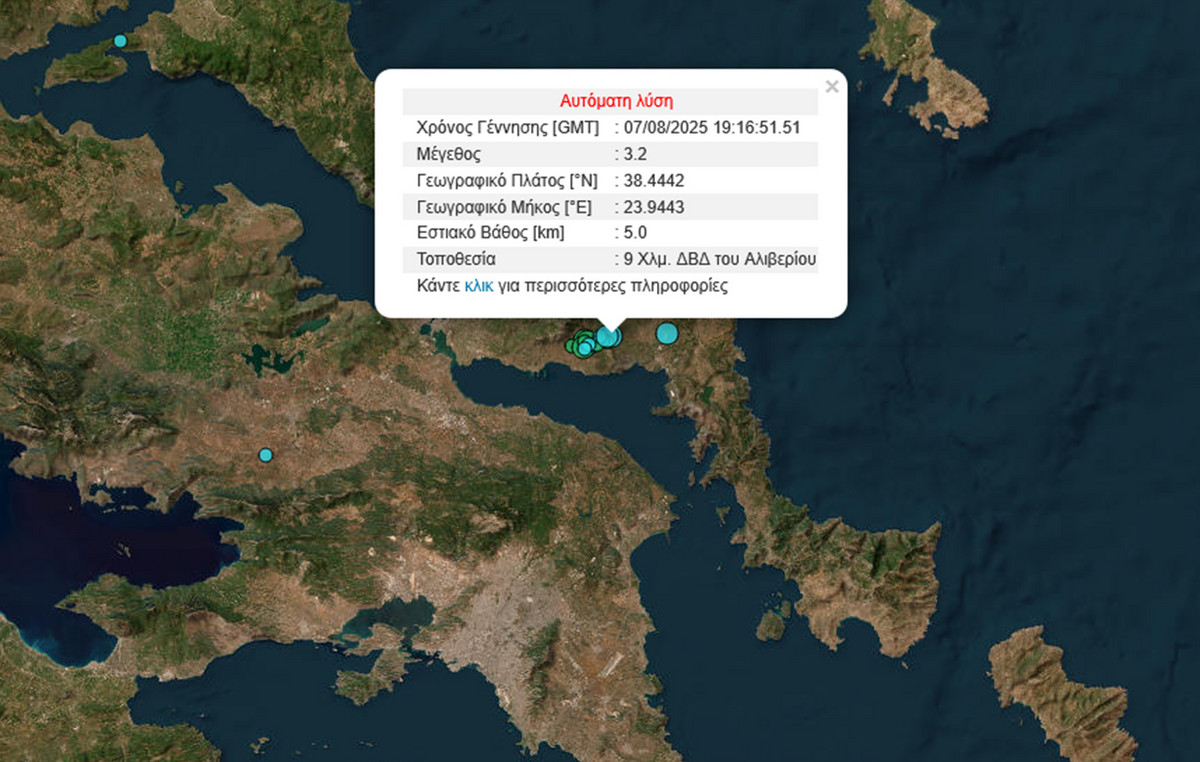The height and width of the screenshot is (762, 1200).
Task: Select the longitude value 23.9443
Action: [x=654, y=207]
